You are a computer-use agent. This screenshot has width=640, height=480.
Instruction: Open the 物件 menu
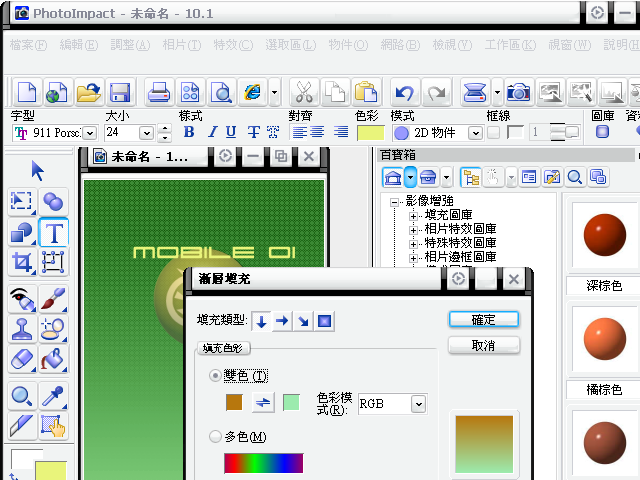click(349, 44)
